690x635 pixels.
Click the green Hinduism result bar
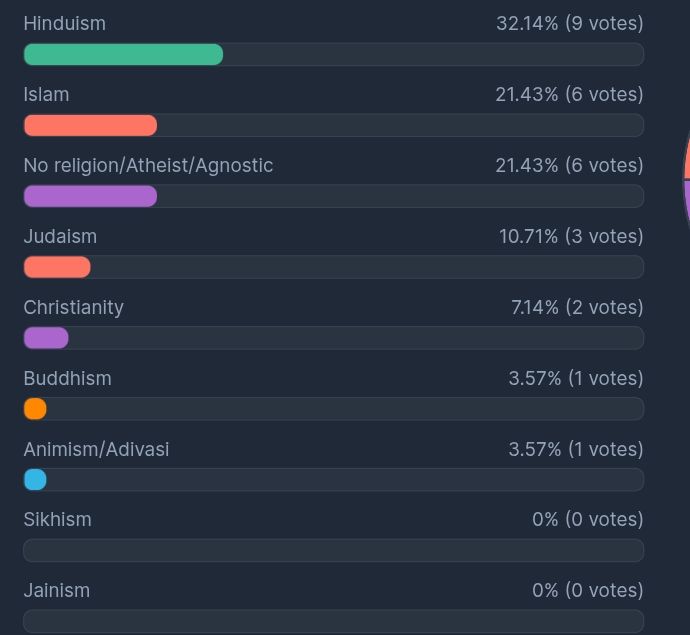click(123, 55)
